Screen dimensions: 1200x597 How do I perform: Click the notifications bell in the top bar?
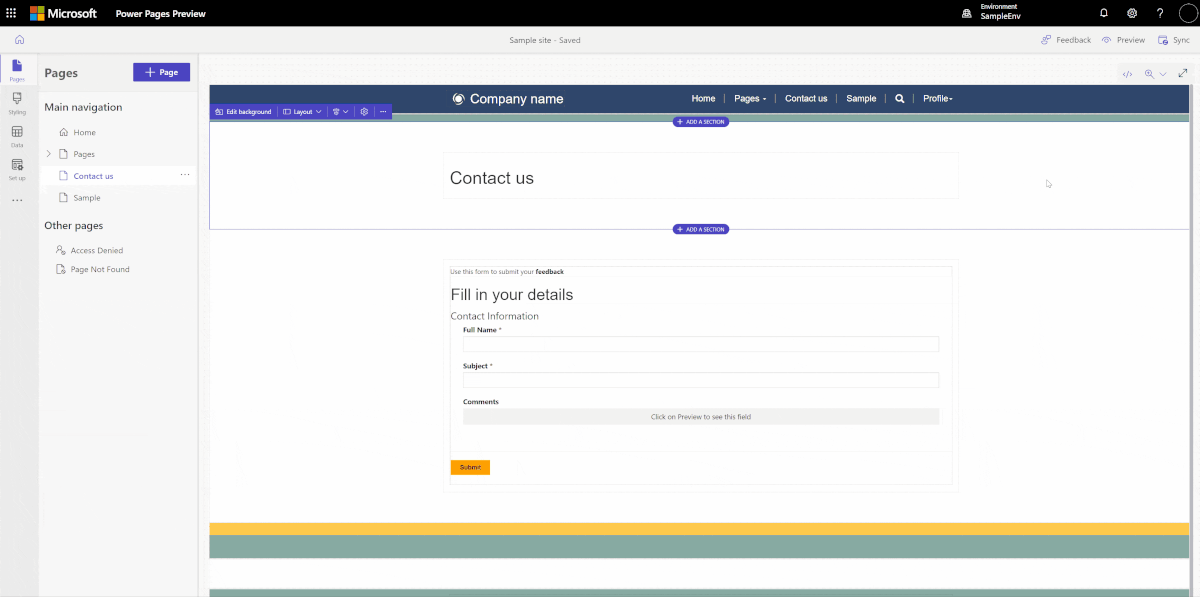(x=1103, y=13)
